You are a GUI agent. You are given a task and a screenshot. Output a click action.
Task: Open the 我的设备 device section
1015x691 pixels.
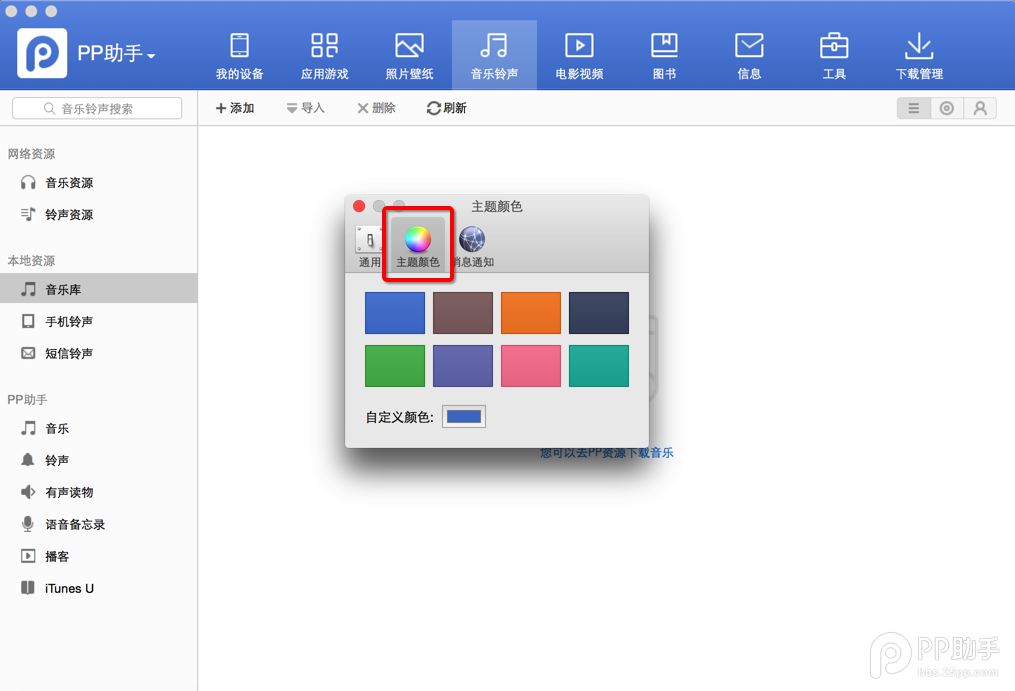(x=240, y=56)
